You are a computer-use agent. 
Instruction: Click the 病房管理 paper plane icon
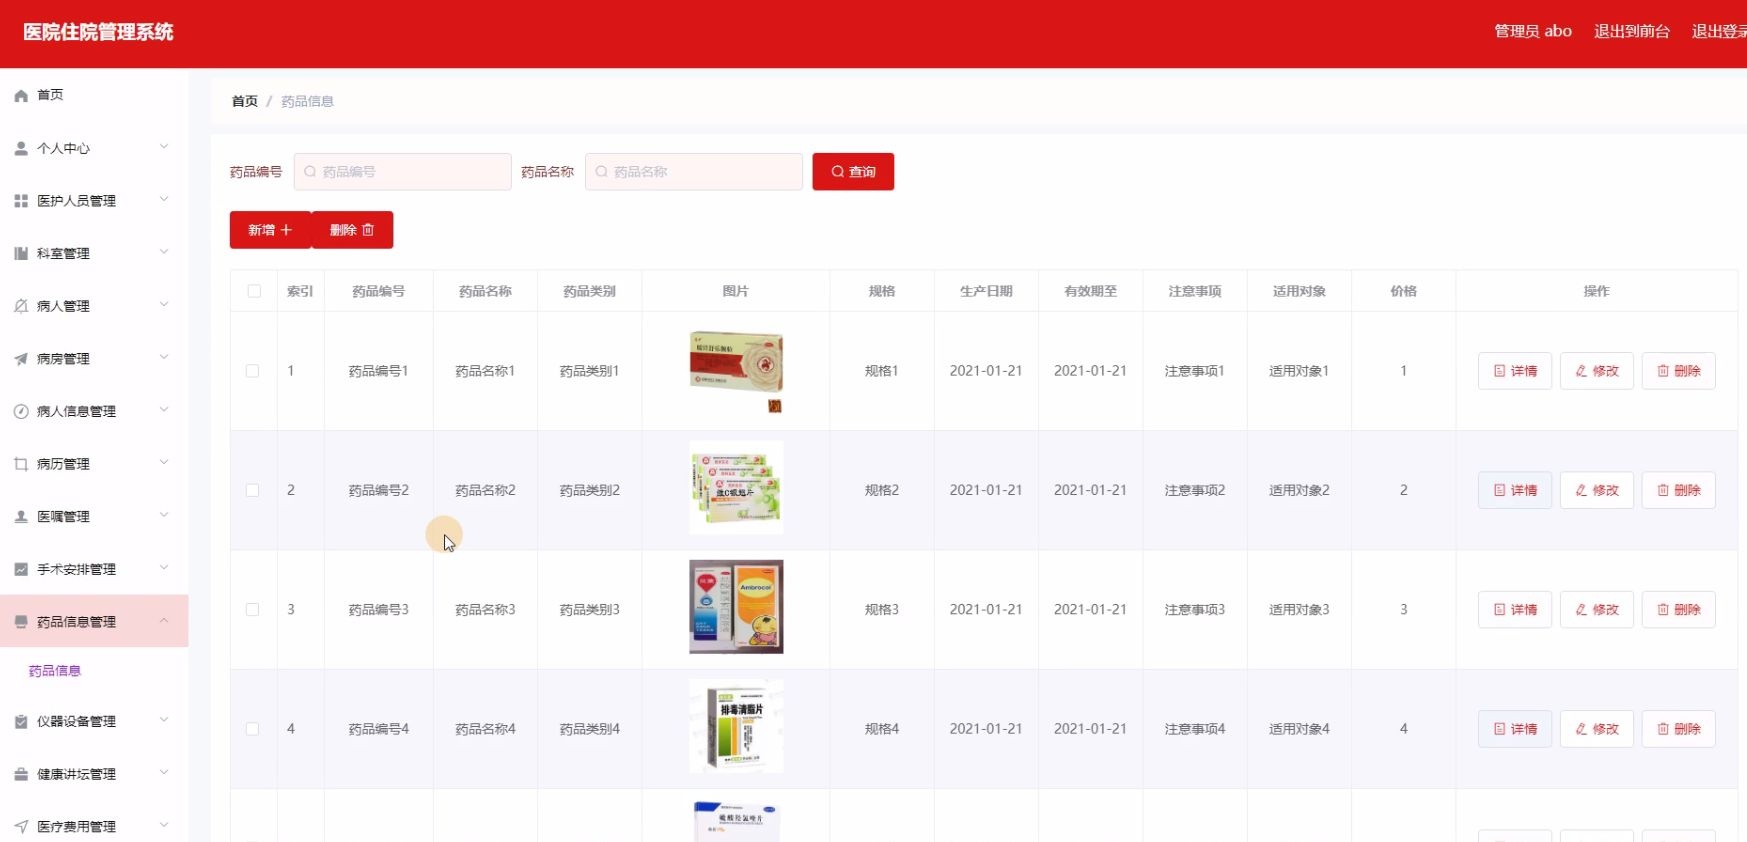point(21,359)
